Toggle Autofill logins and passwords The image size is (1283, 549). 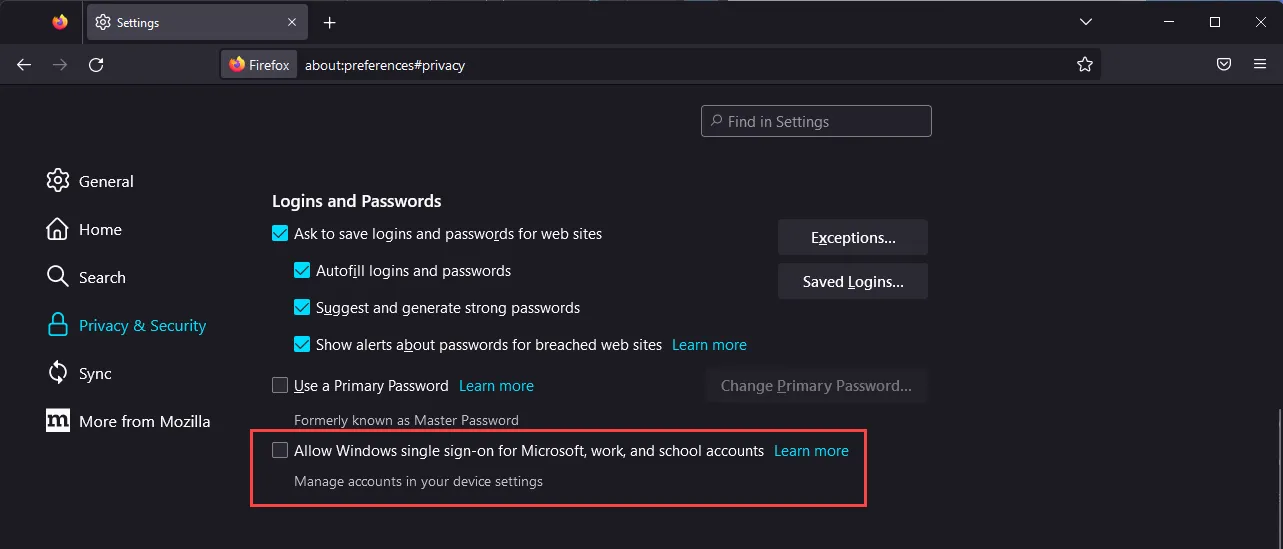302,271
